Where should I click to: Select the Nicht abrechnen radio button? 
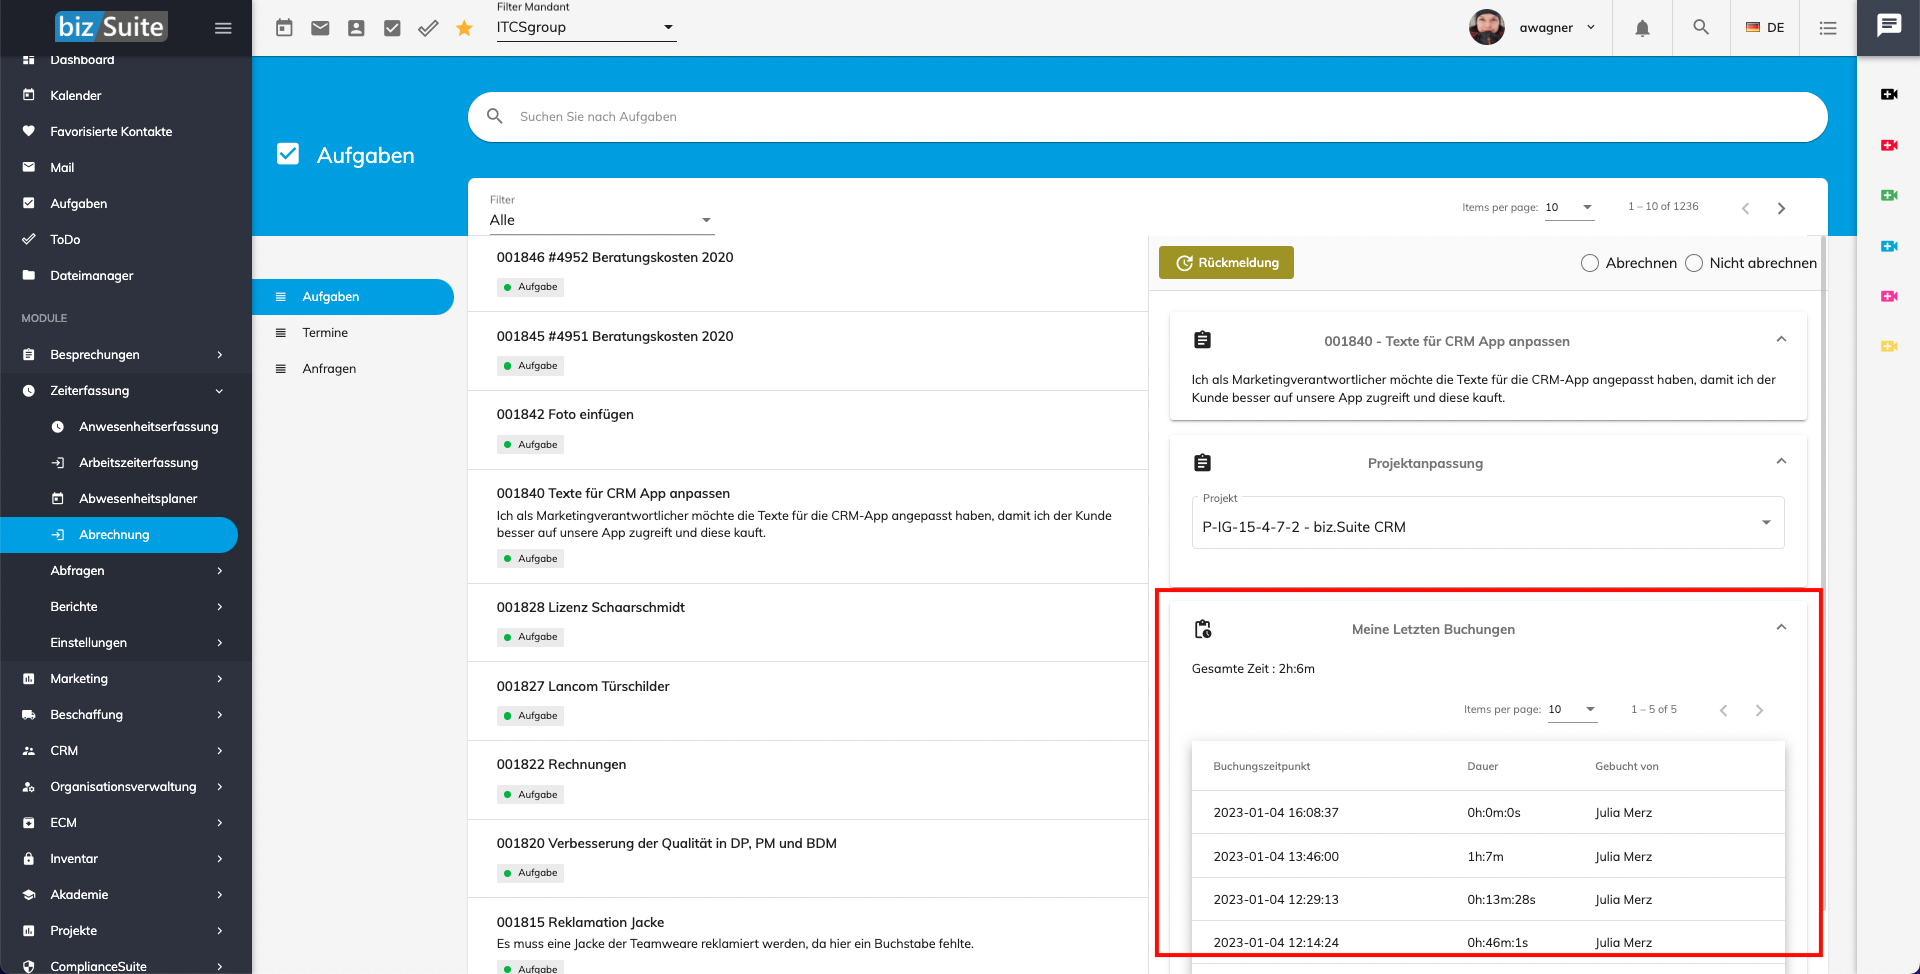click(1694, 263)
